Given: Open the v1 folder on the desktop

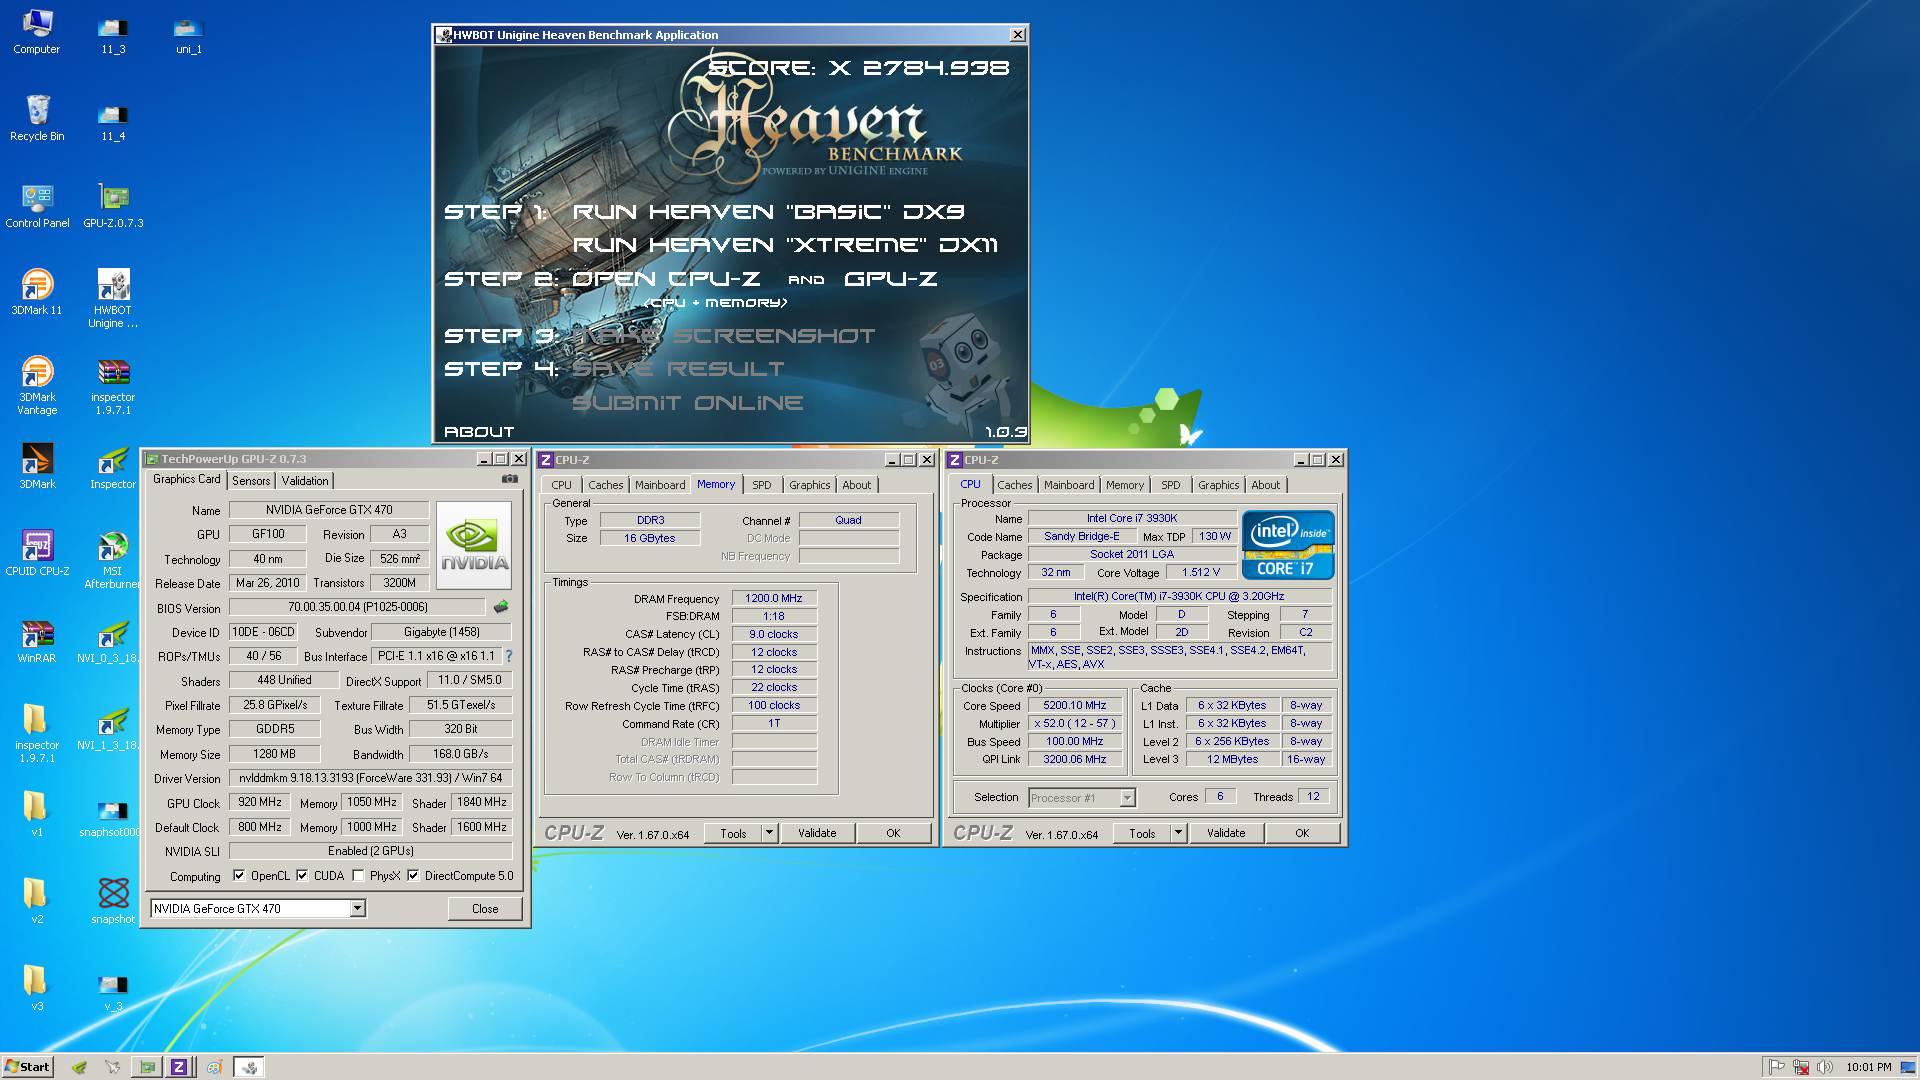Looking at the screenshot, I should pos(37,813).
